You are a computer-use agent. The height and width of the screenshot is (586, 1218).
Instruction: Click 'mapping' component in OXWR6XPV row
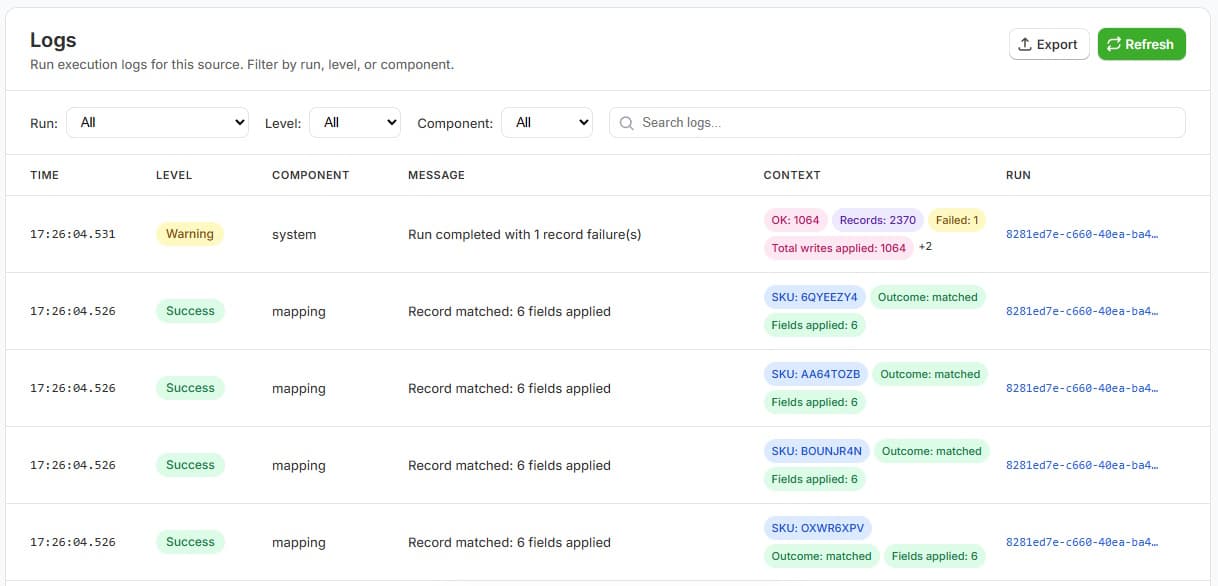coord(299,542)
